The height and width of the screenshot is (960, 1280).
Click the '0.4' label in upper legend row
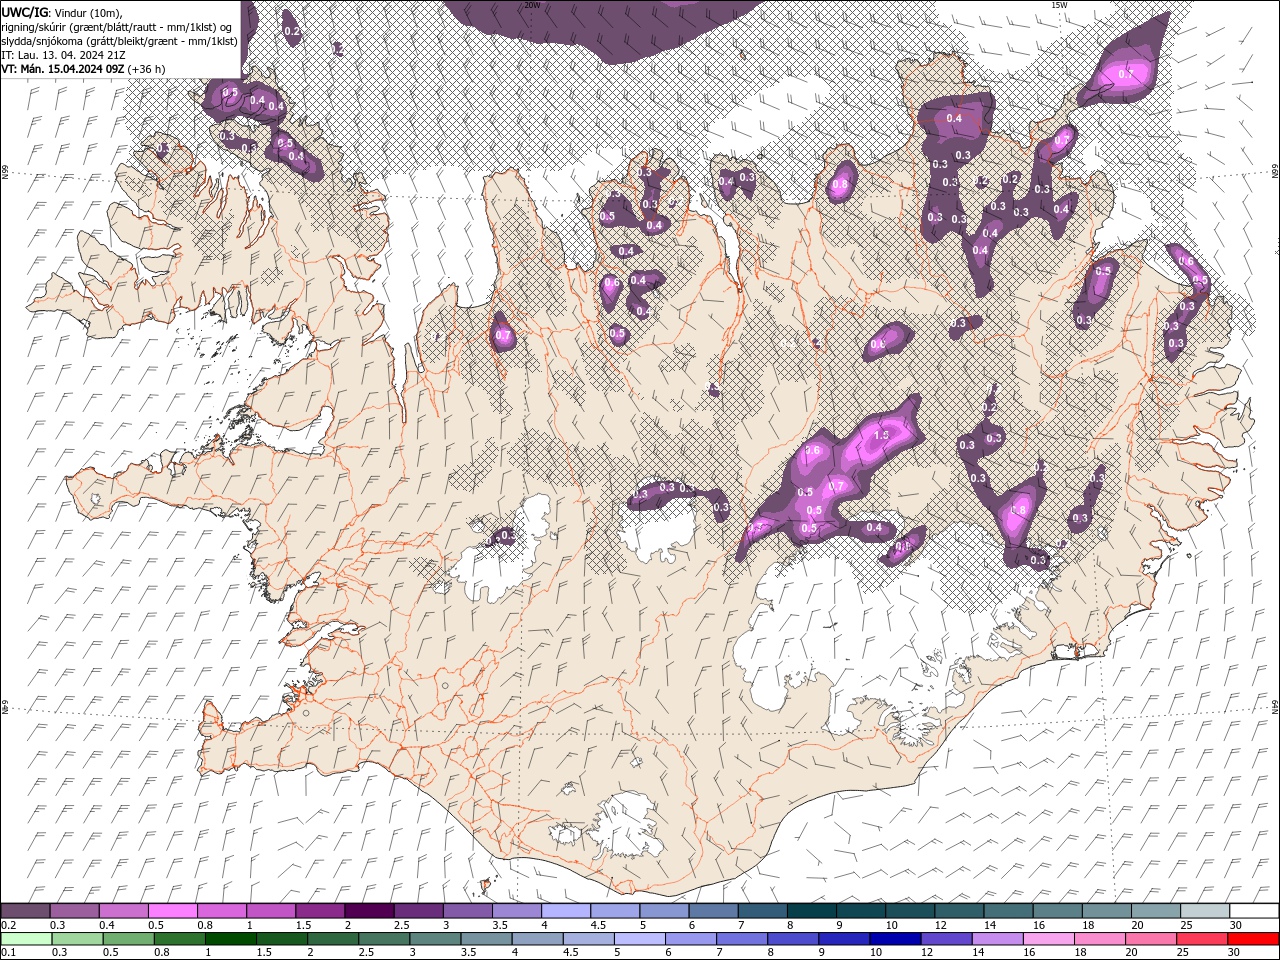[x=107, y=925]
